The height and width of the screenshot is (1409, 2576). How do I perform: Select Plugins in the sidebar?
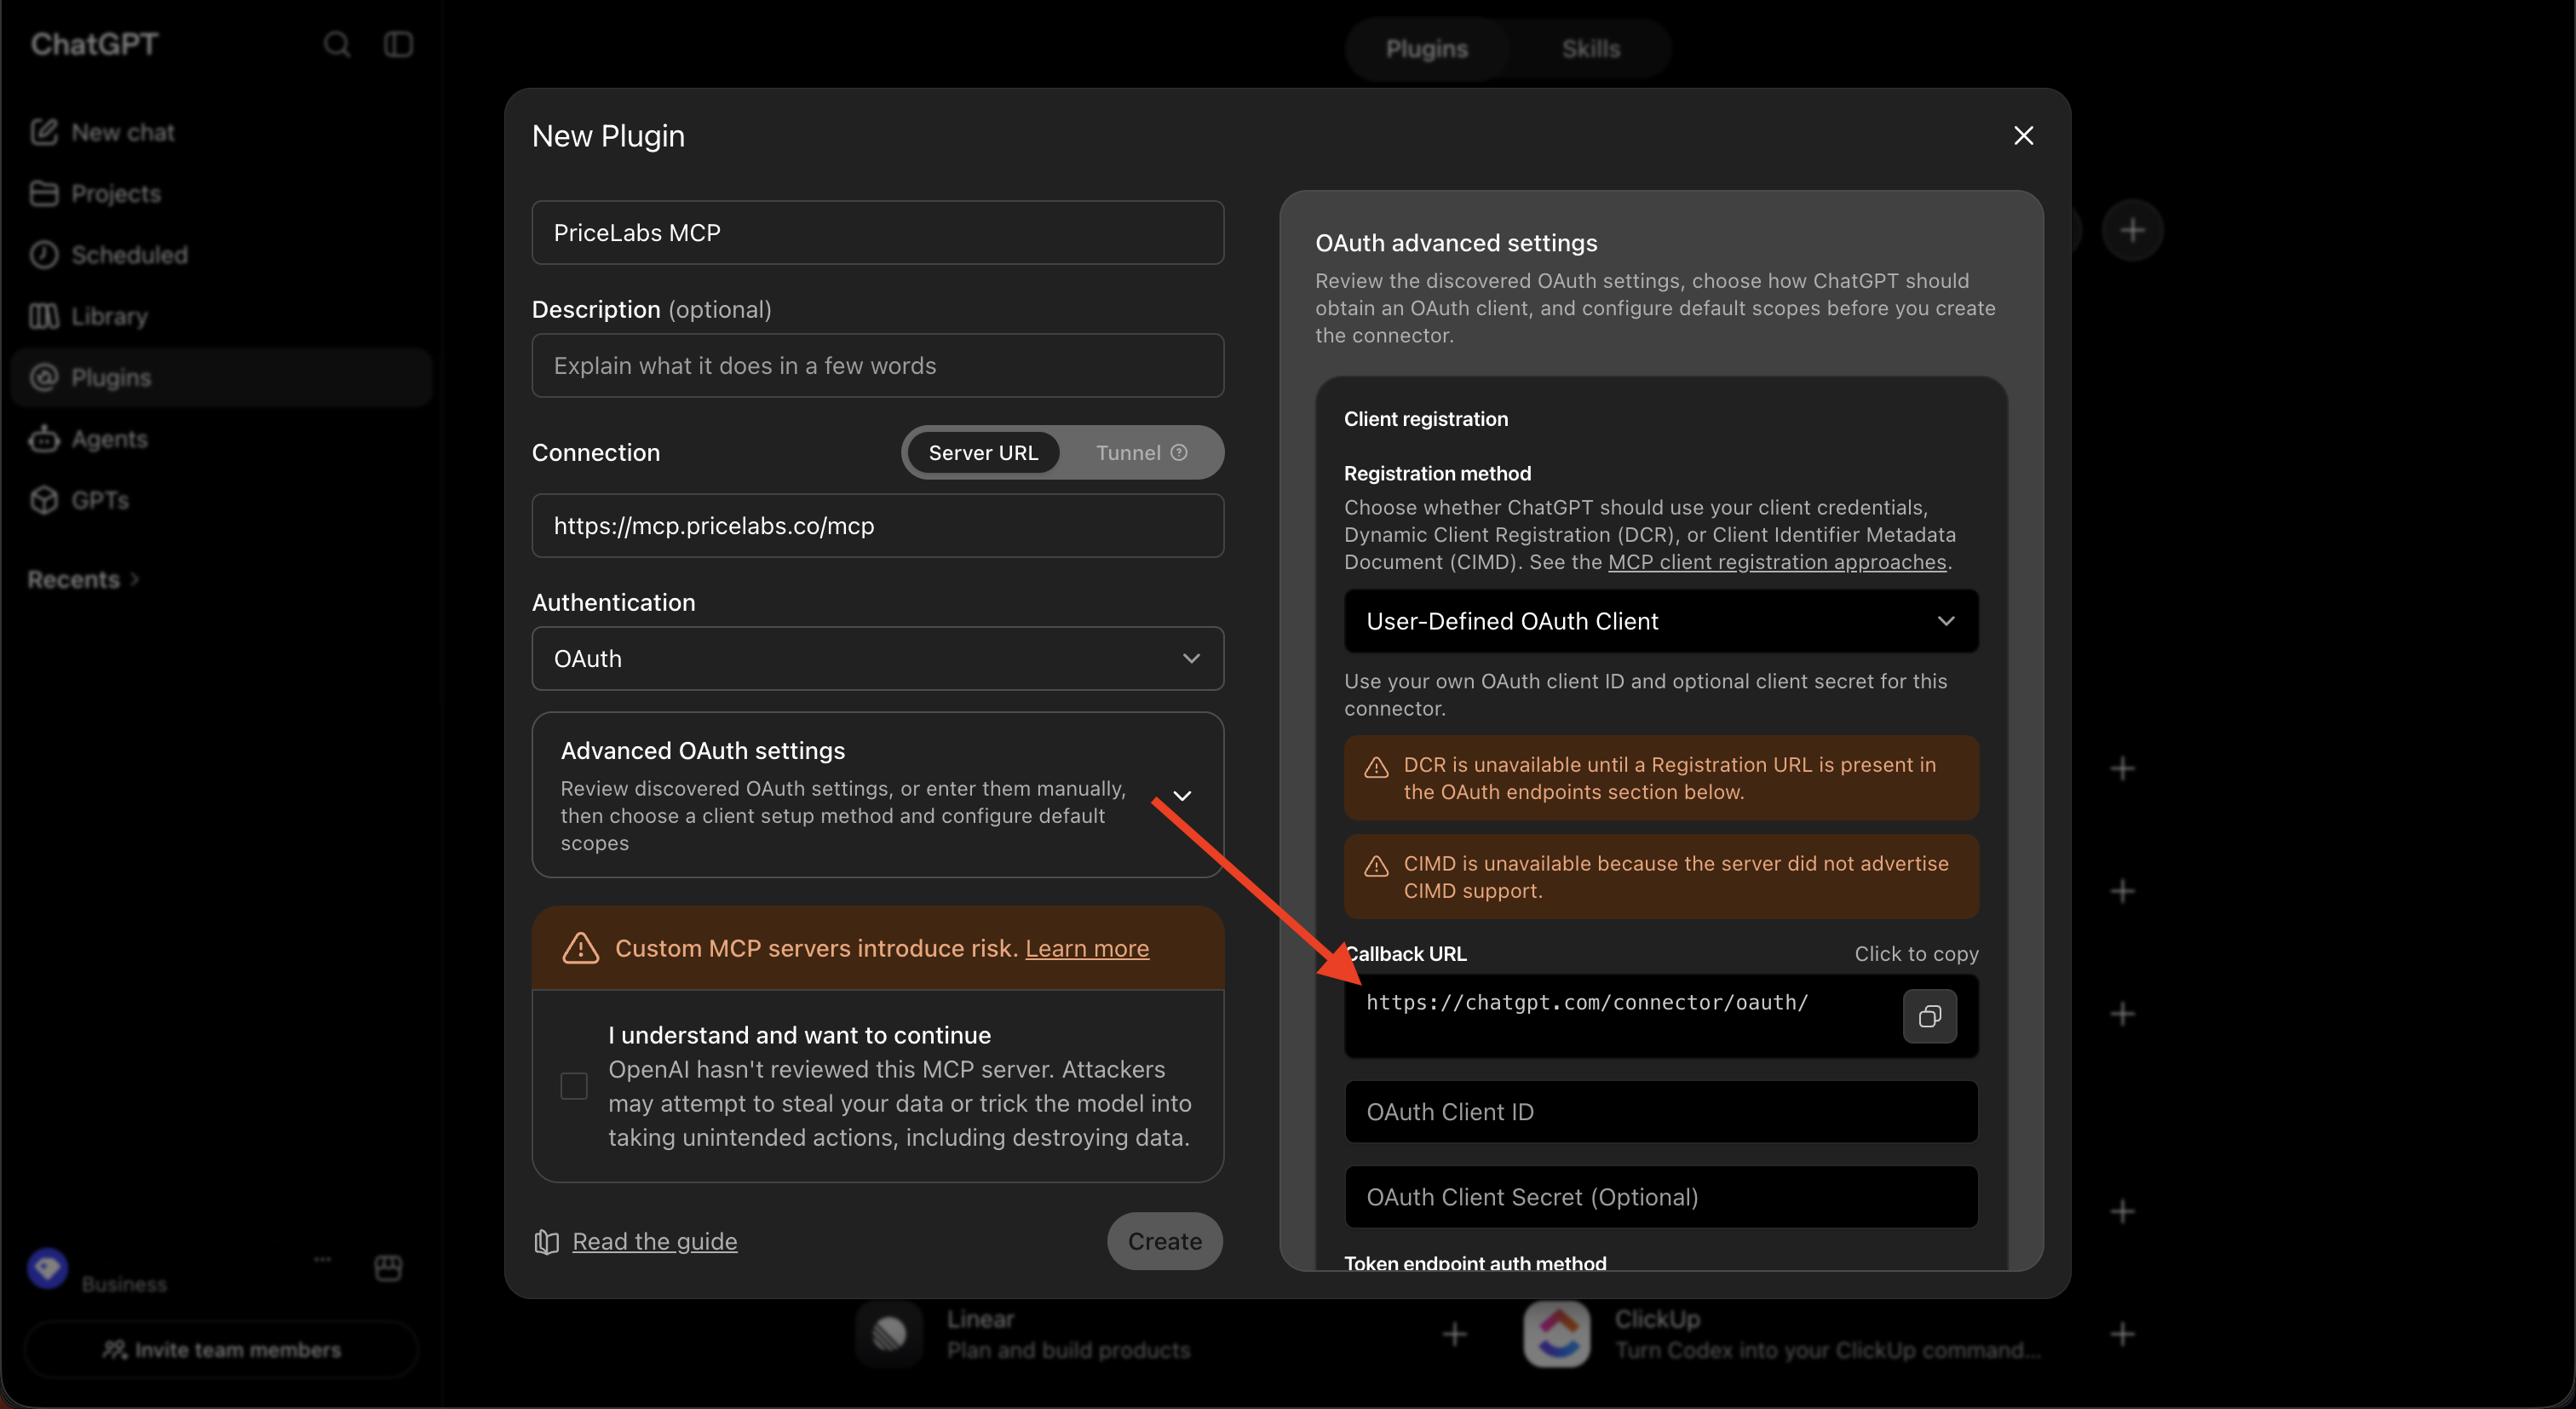(x=220, y=377)
